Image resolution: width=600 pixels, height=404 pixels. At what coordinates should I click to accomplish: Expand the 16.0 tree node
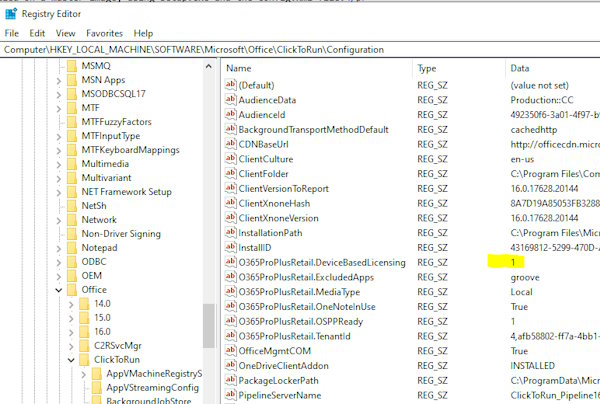tap(71, 332)
